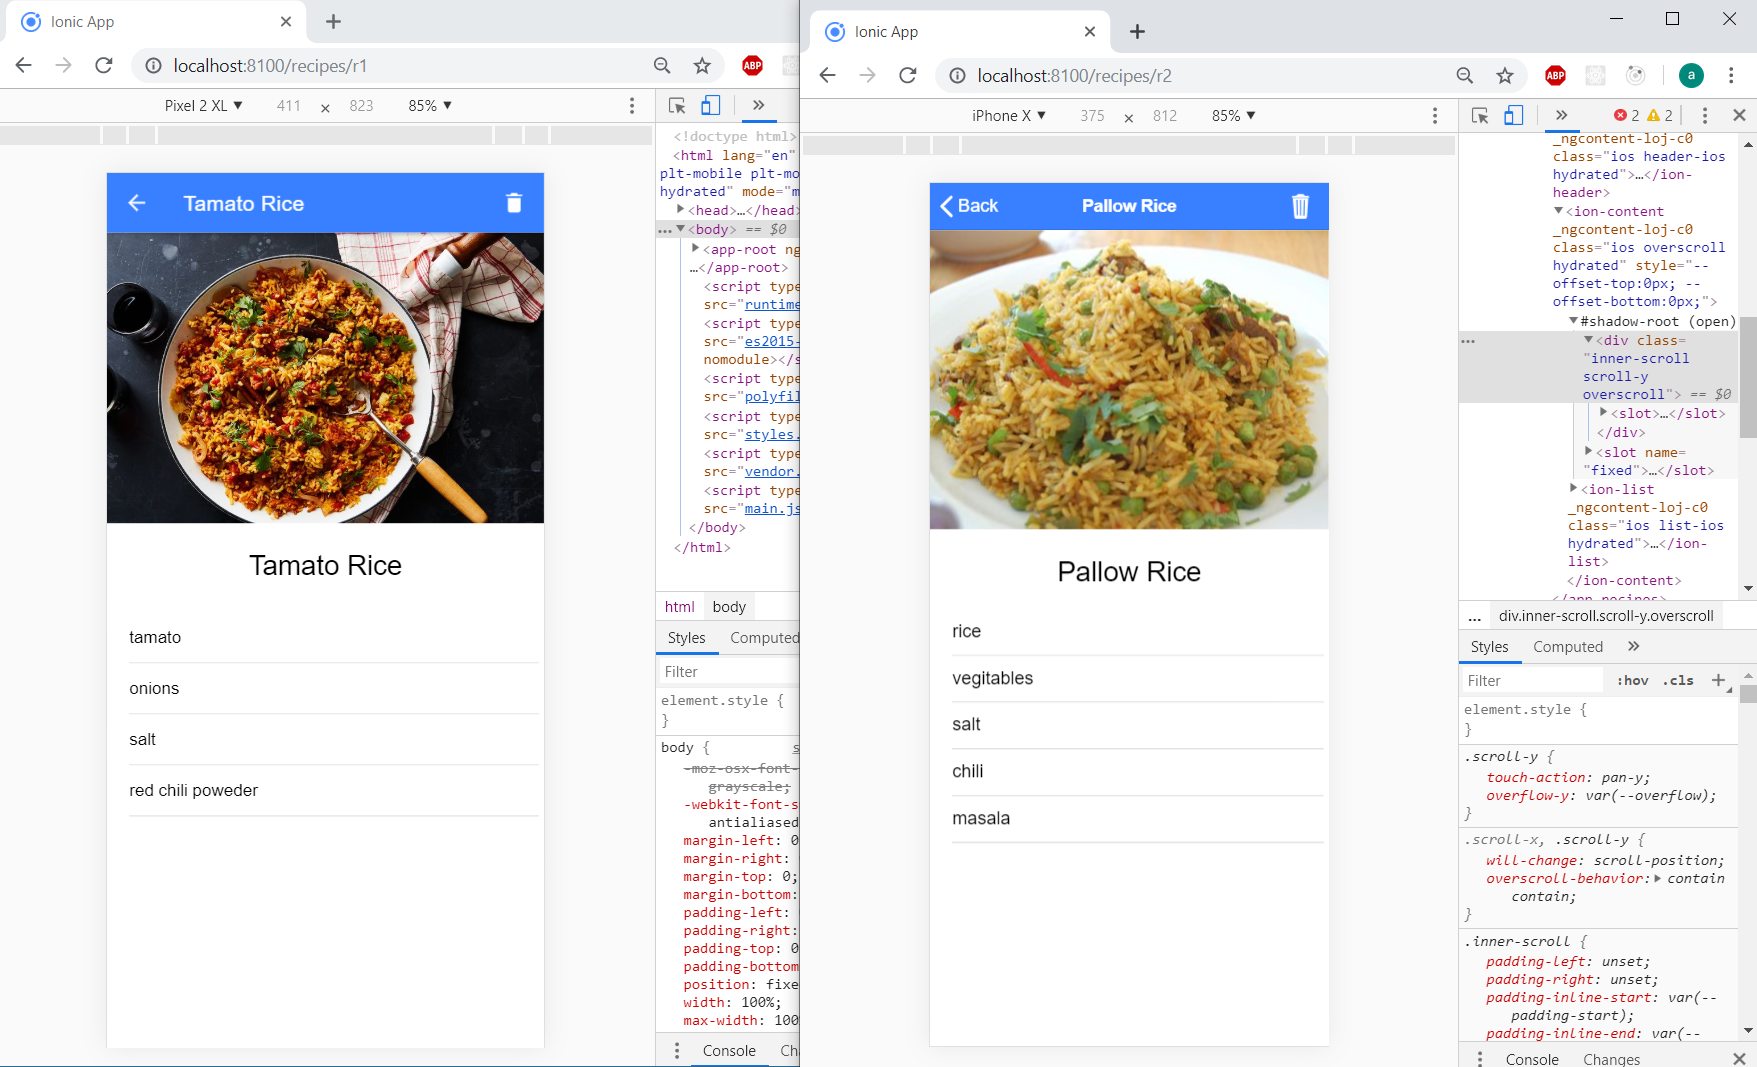Click the profile avatar in right browser
Image resolution: width=1757 pixels, height=1067 pixels.
tap(1691, 75)
